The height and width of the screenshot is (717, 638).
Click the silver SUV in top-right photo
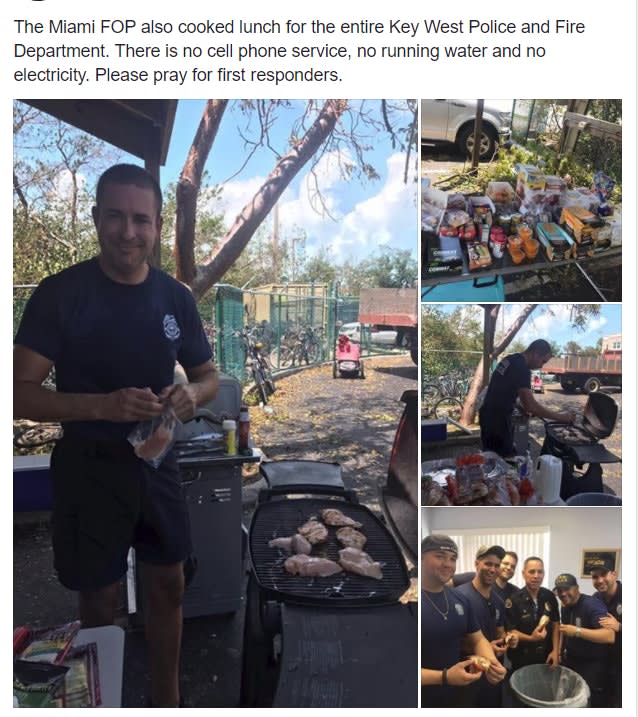click(466, 125)
